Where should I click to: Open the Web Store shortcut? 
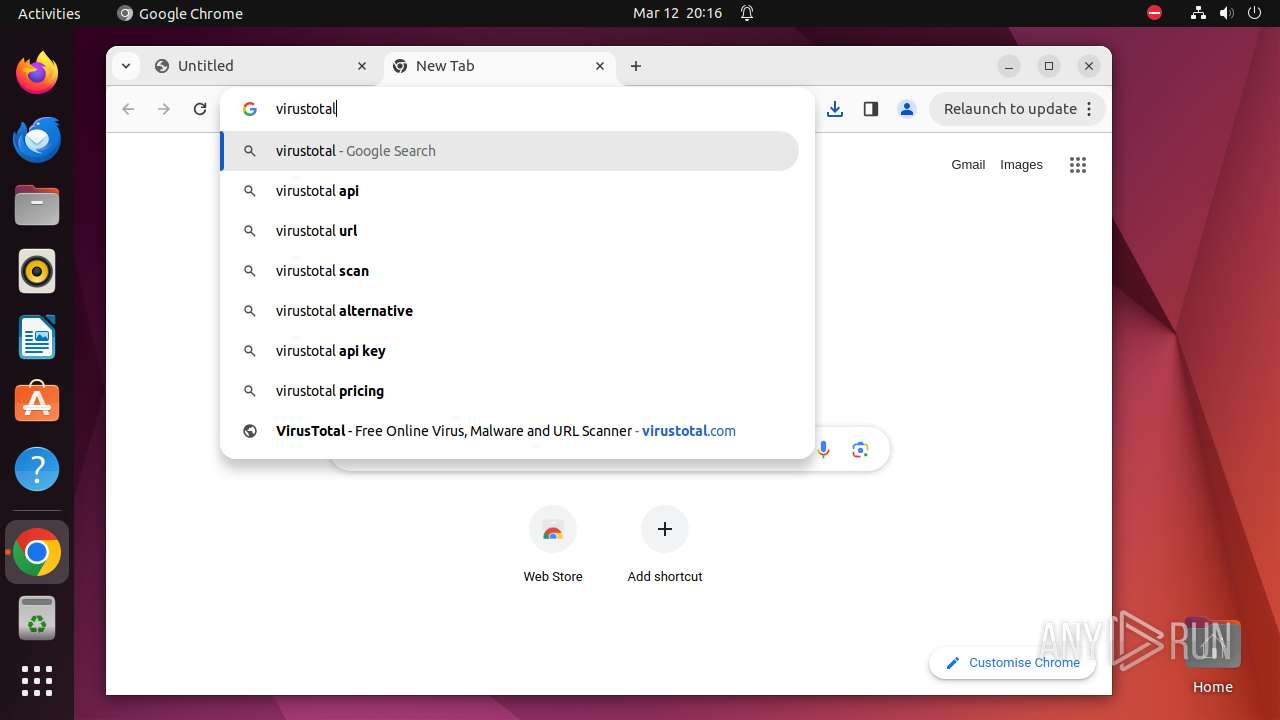tap(553, 546)
